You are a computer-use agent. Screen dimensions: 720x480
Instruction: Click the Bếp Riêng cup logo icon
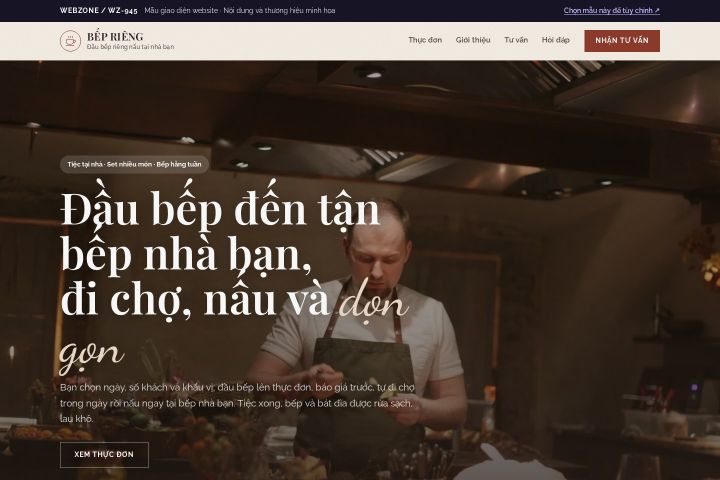click(70, 41)
